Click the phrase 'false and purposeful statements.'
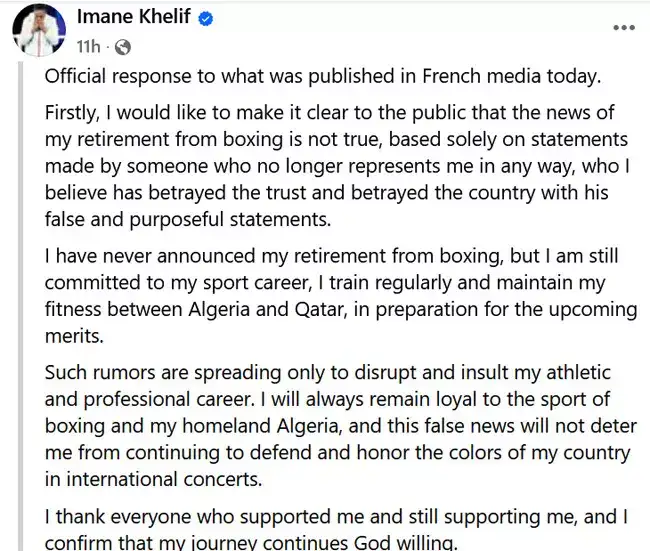650x551 pixels. pos(188,220)
